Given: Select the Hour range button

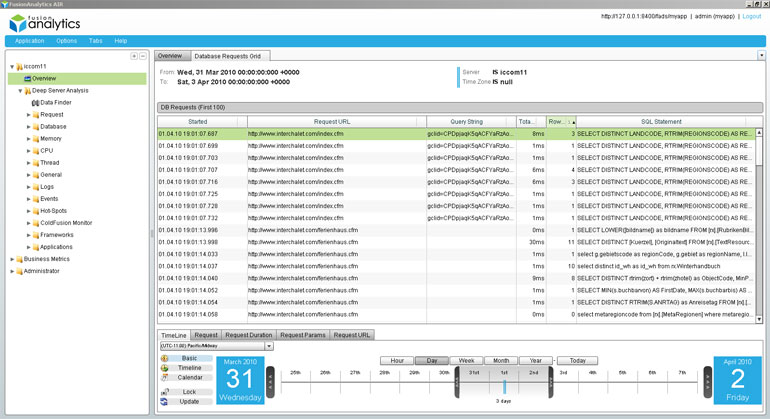Looking at the screenshot, I should click(397, 361).
